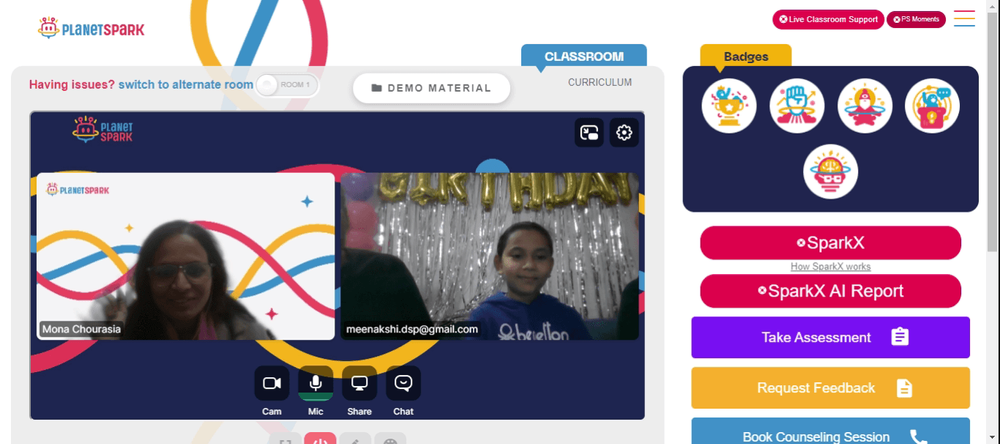Click the trophy badge icon
This screenshot has width=1000, height=444.
click(x=729, y=106)
